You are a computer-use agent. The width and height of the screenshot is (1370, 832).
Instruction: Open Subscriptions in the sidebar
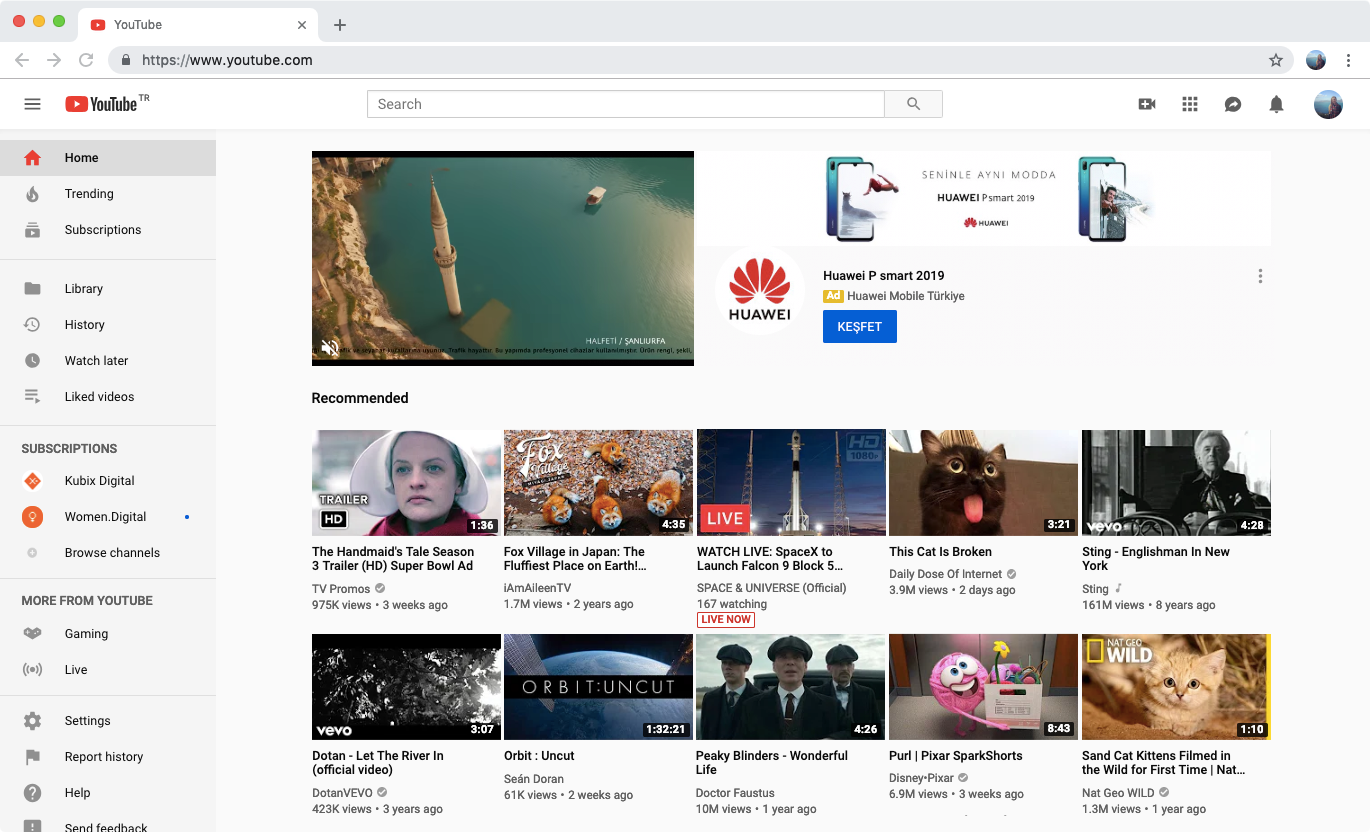coord(108,230)
